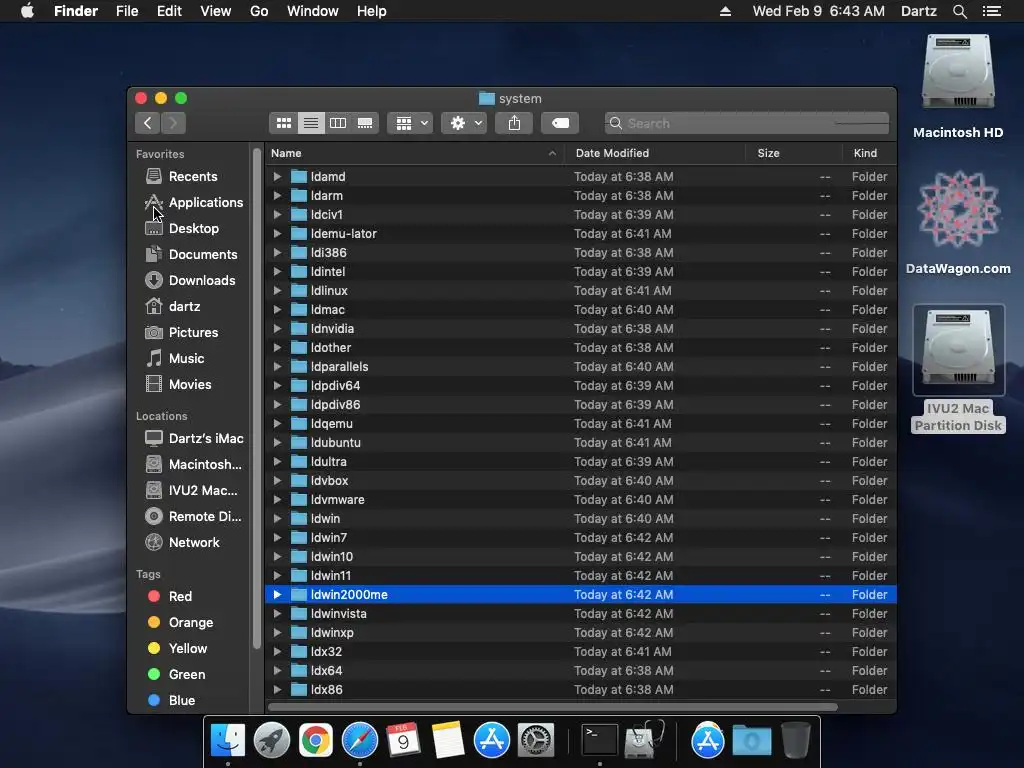Switch to icon view in Finder toolbar
1024x768 pixels.
283,123
